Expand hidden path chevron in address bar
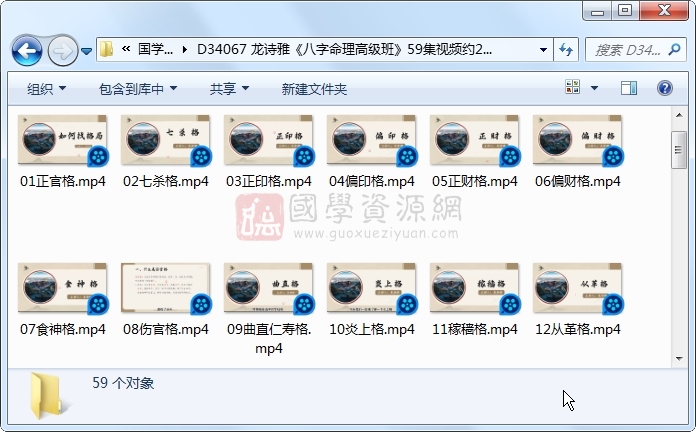 [x=126, y=49]
